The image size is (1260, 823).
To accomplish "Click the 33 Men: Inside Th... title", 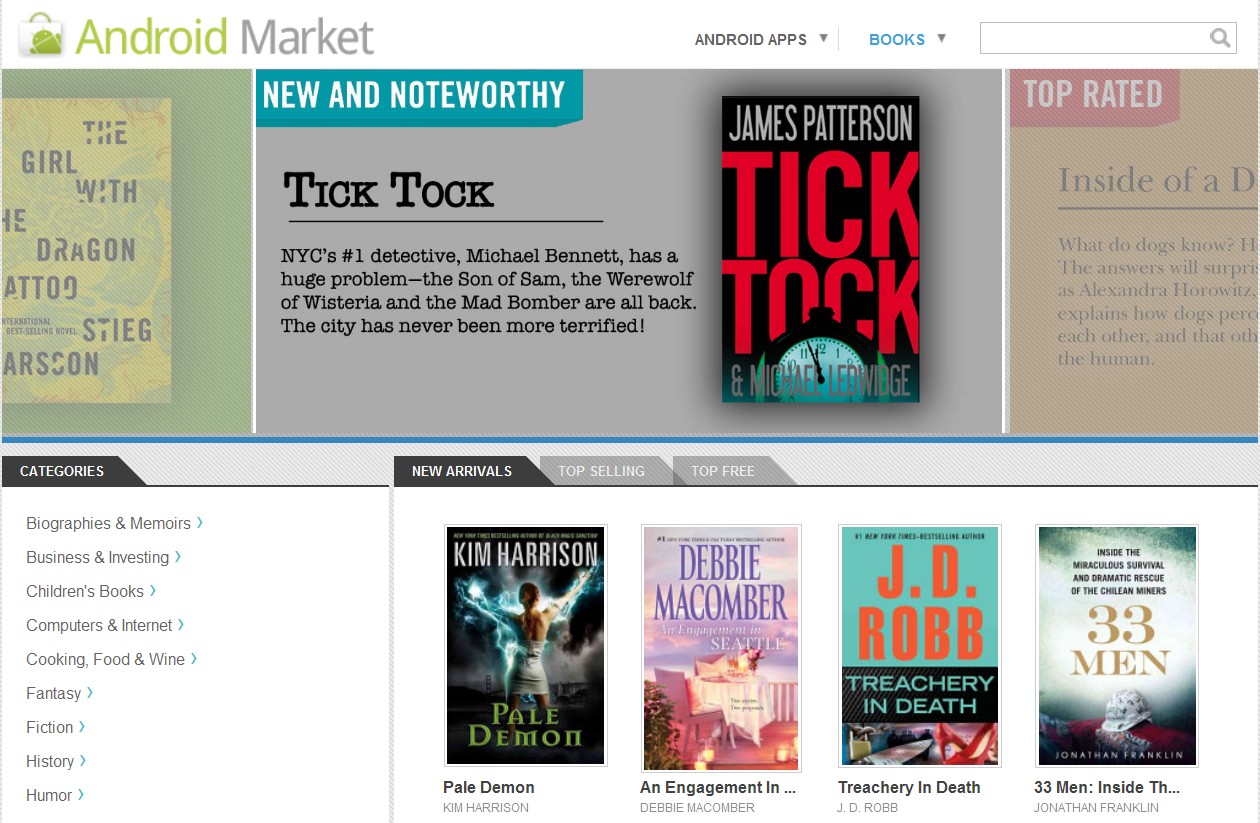I will point(1107,787).
